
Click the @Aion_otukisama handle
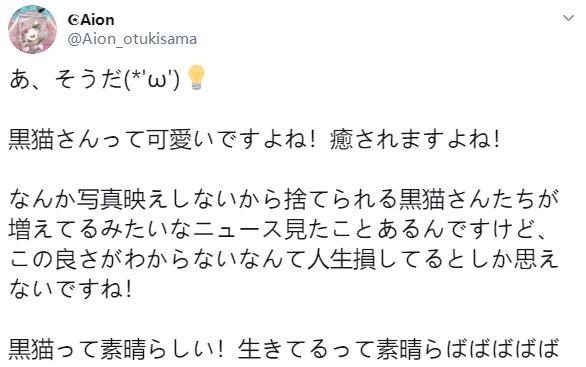click(132, 39)
